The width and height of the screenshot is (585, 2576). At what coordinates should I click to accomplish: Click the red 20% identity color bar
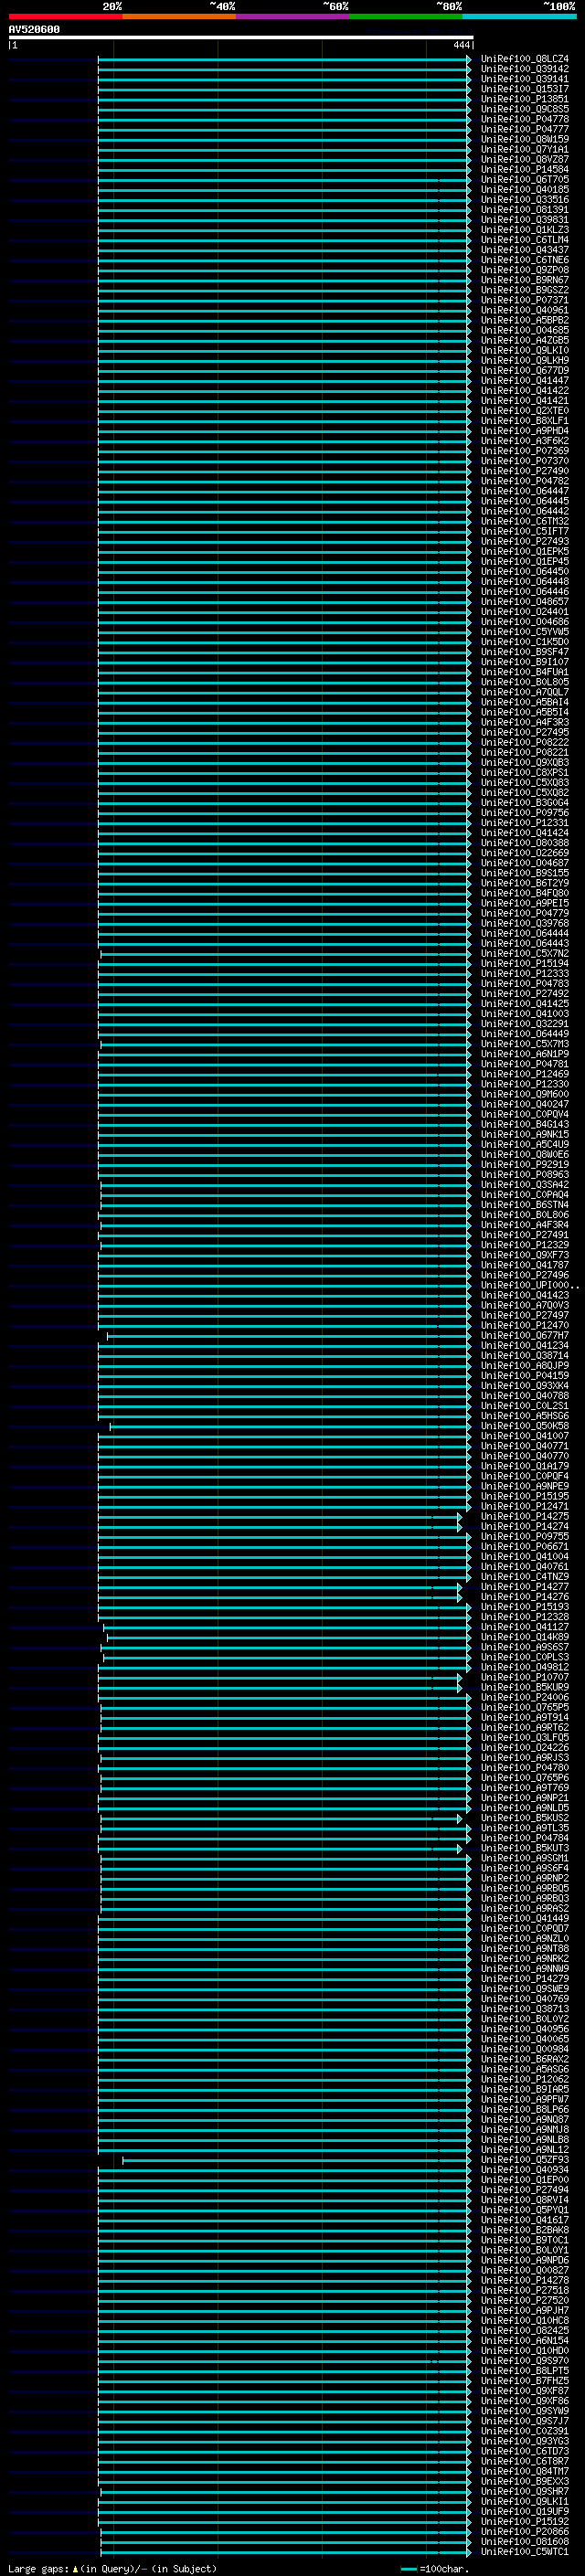coord(65,17)
